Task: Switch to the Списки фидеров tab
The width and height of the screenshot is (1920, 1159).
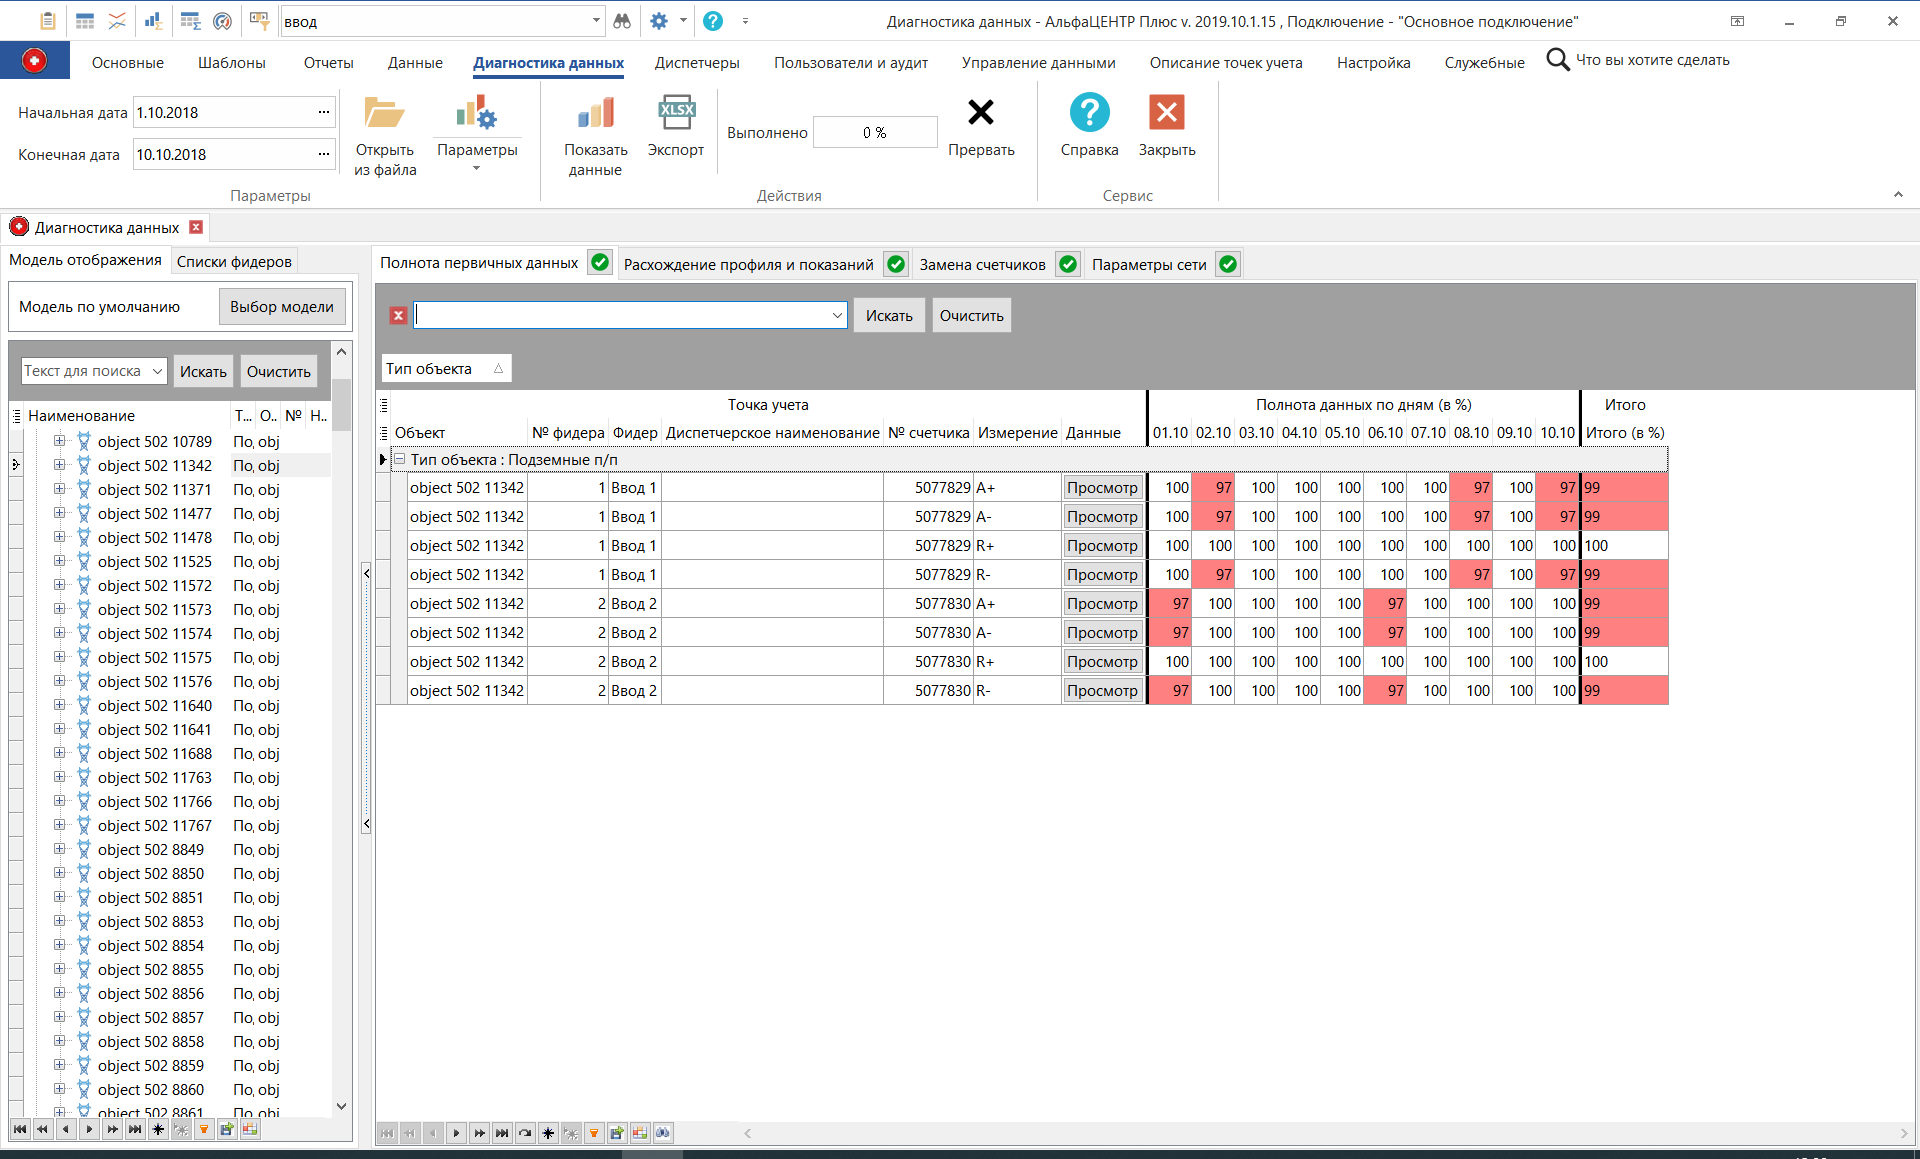Action: click(x=233, y=260)
